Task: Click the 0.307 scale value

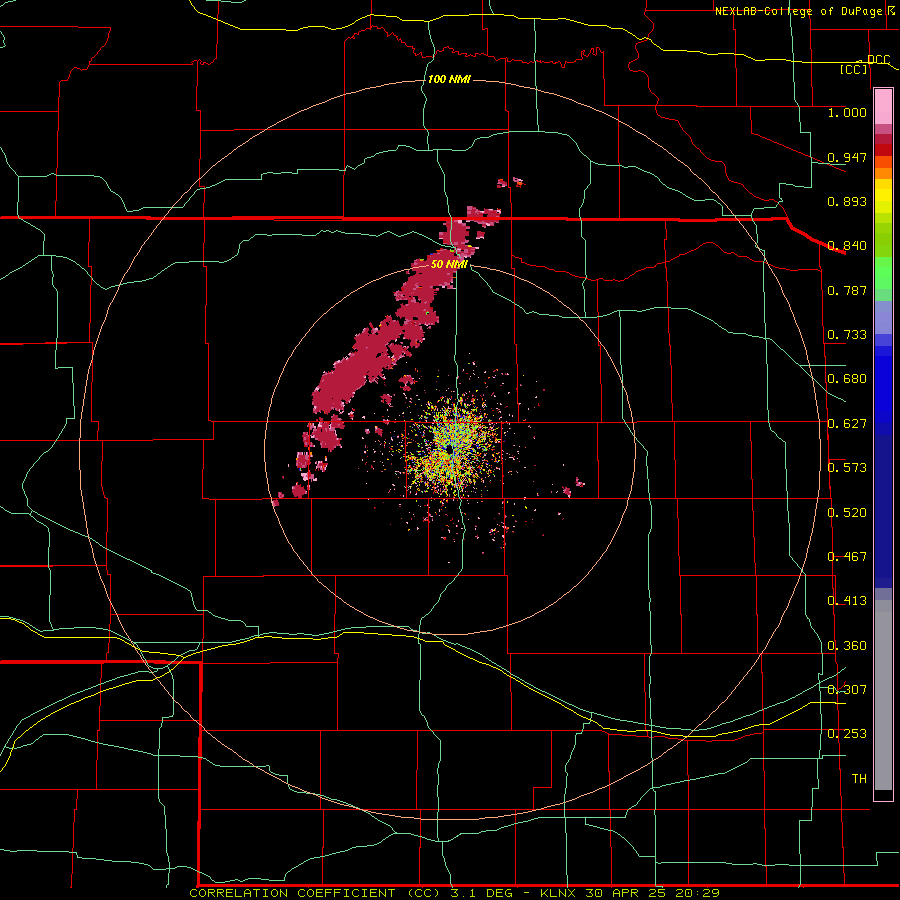Action: [x=847, y=690]
